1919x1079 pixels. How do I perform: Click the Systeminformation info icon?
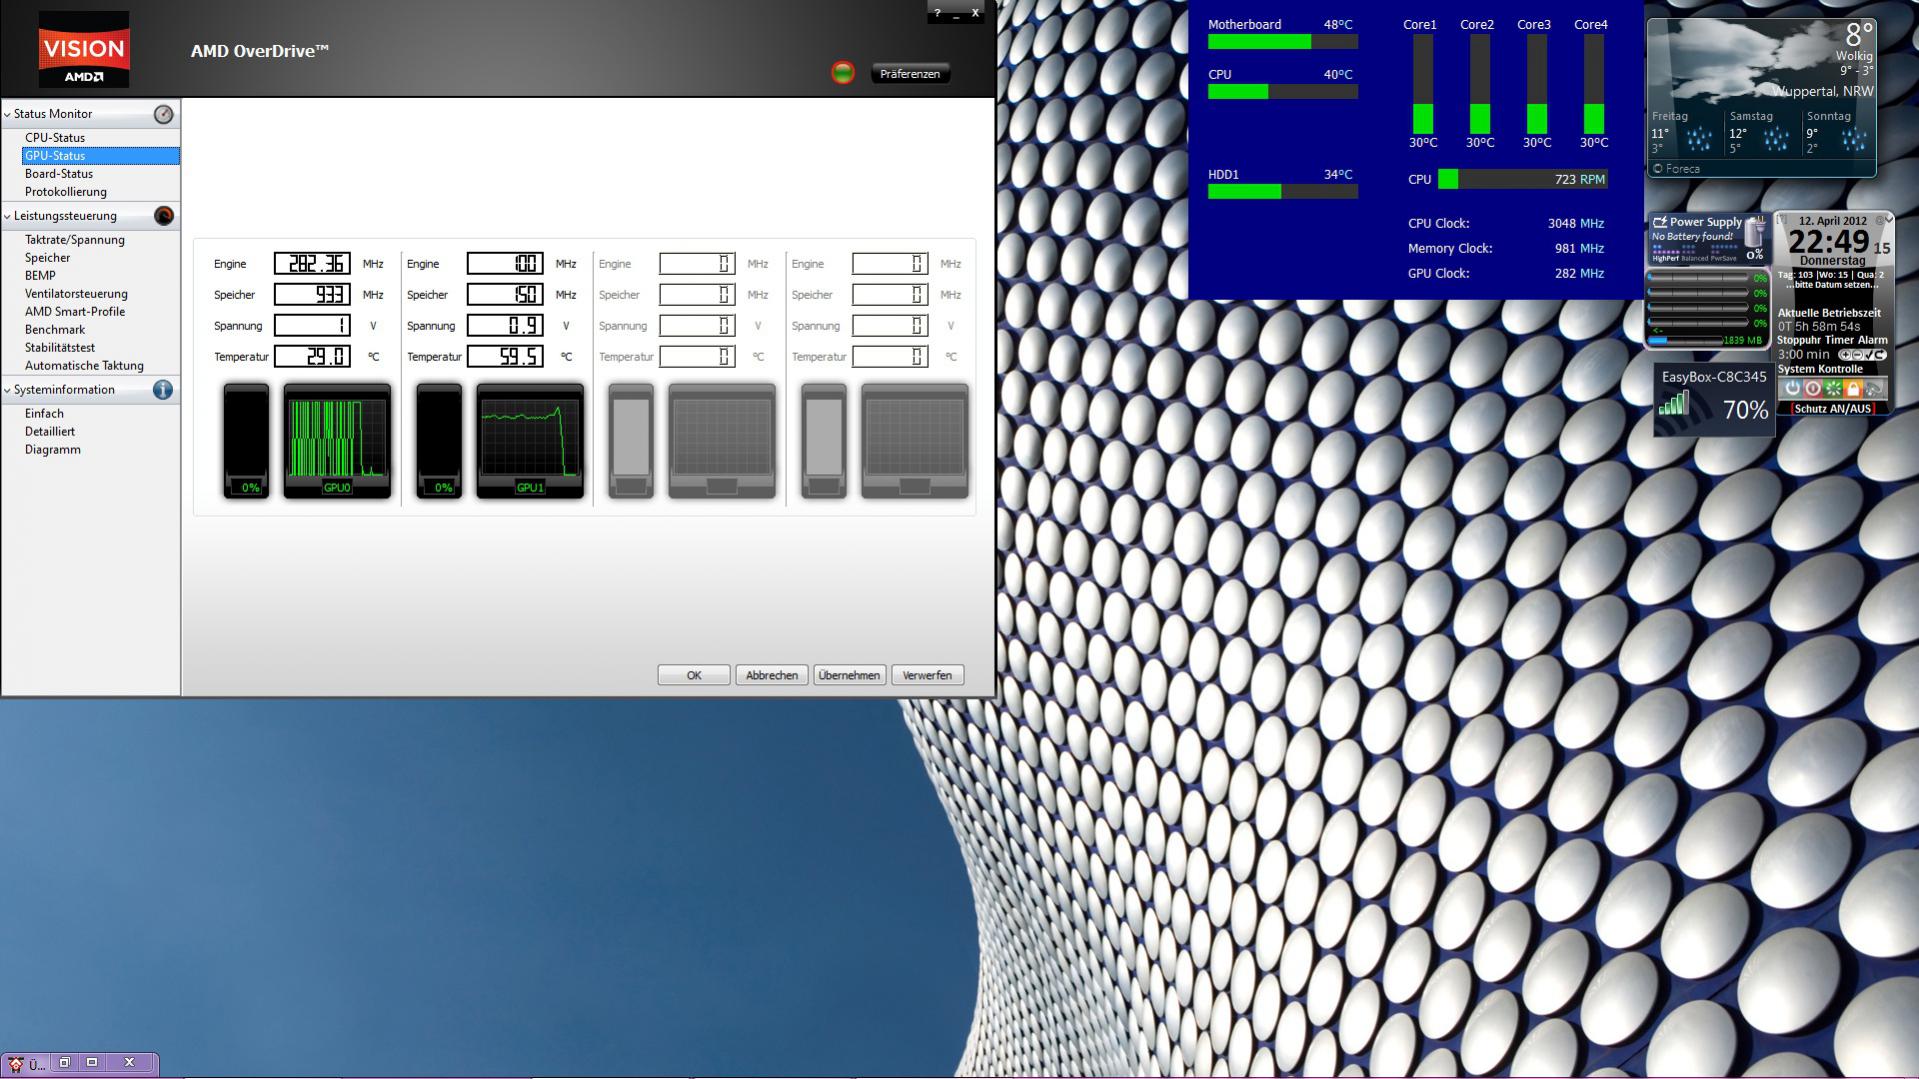coord(163,390)
